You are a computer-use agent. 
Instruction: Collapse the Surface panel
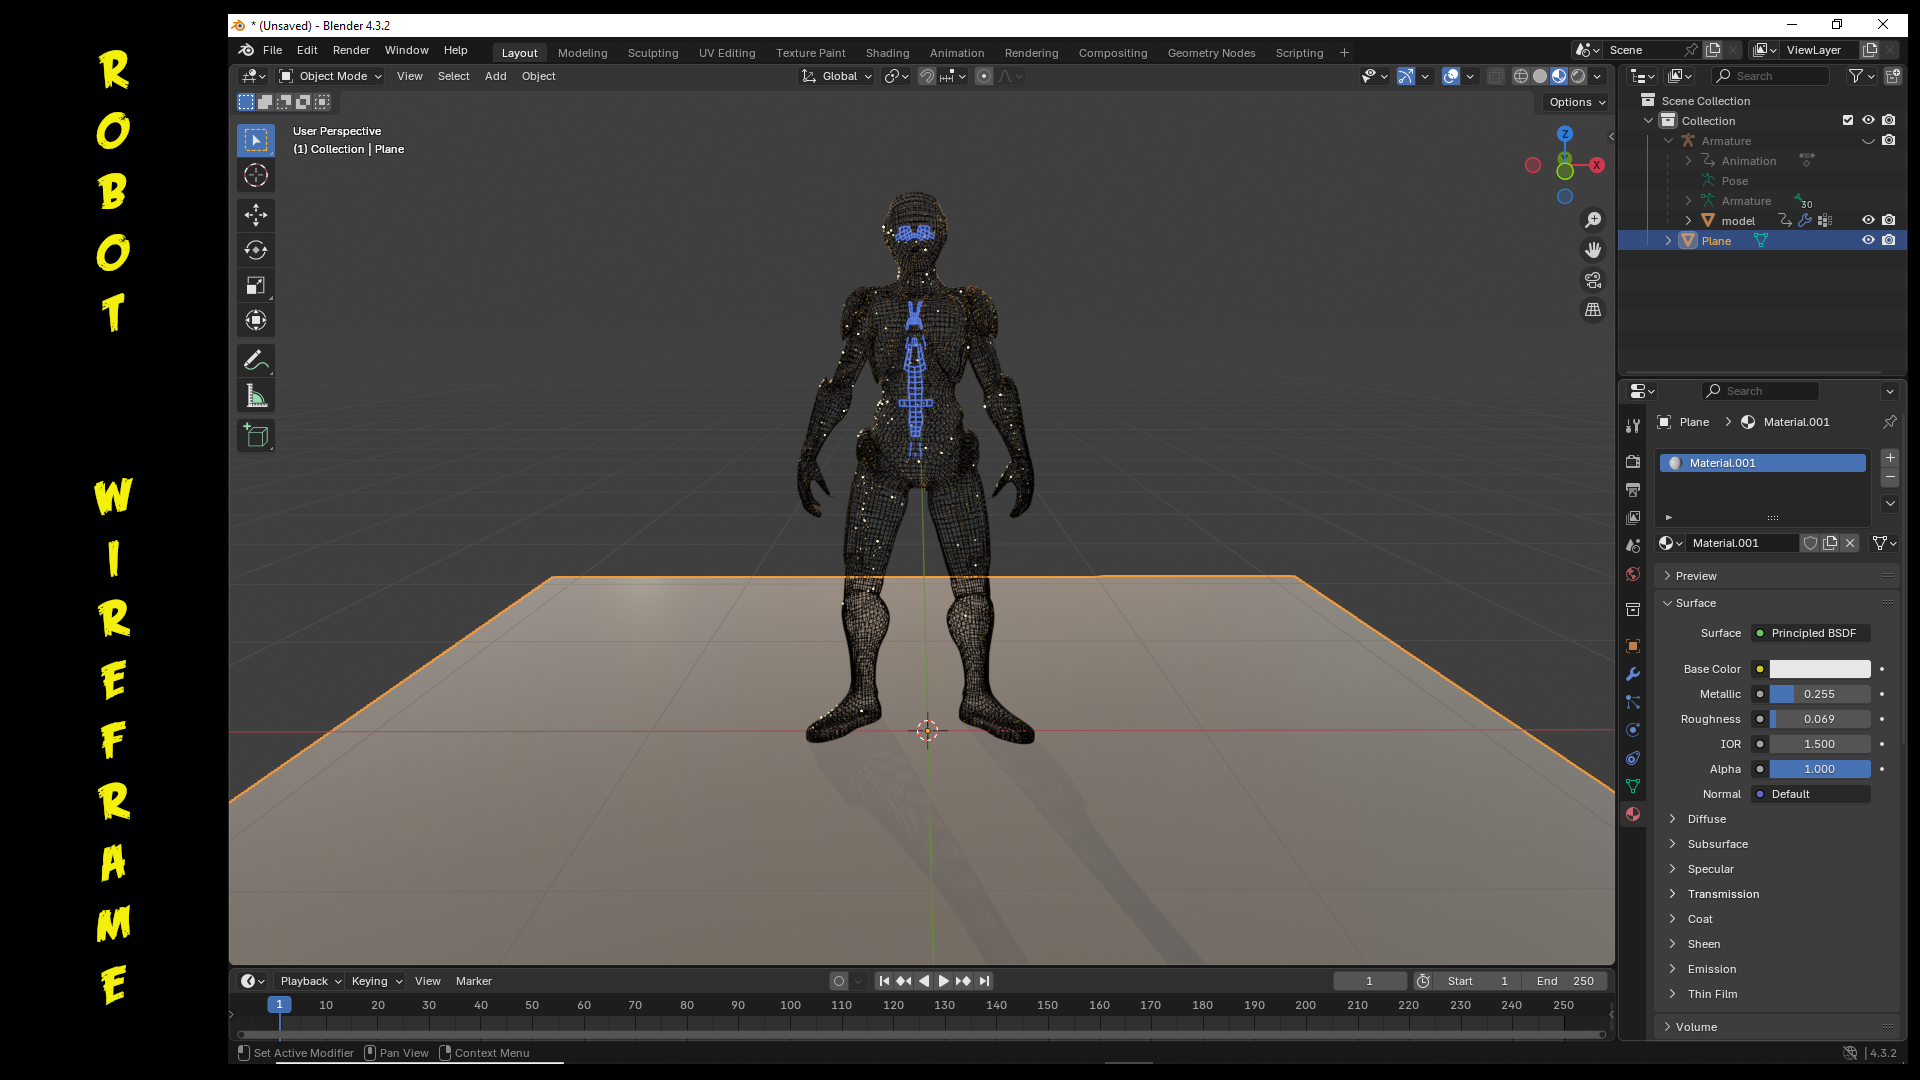[1696, 603]
